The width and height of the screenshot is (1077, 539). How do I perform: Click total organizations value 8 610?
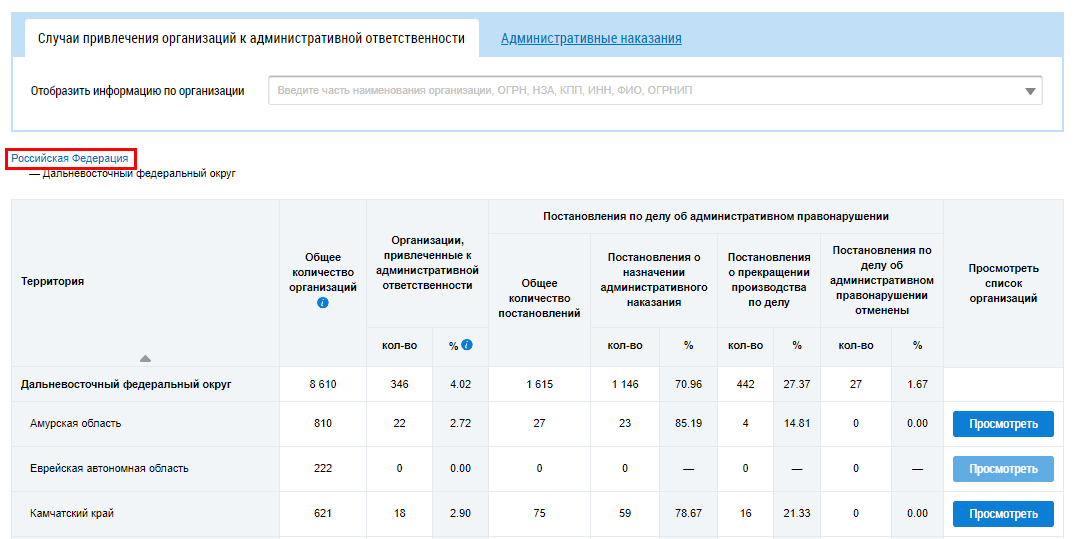coord(322,384)
